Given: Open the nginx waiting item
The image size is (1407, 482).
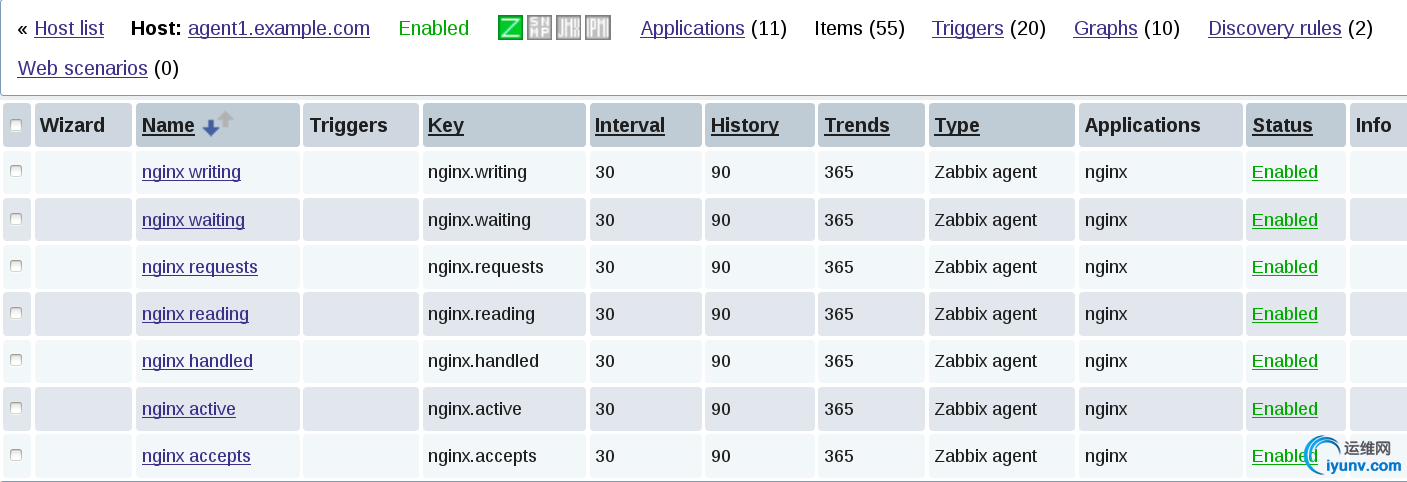Looking at the screenshot, I should [x=193, y=220].
